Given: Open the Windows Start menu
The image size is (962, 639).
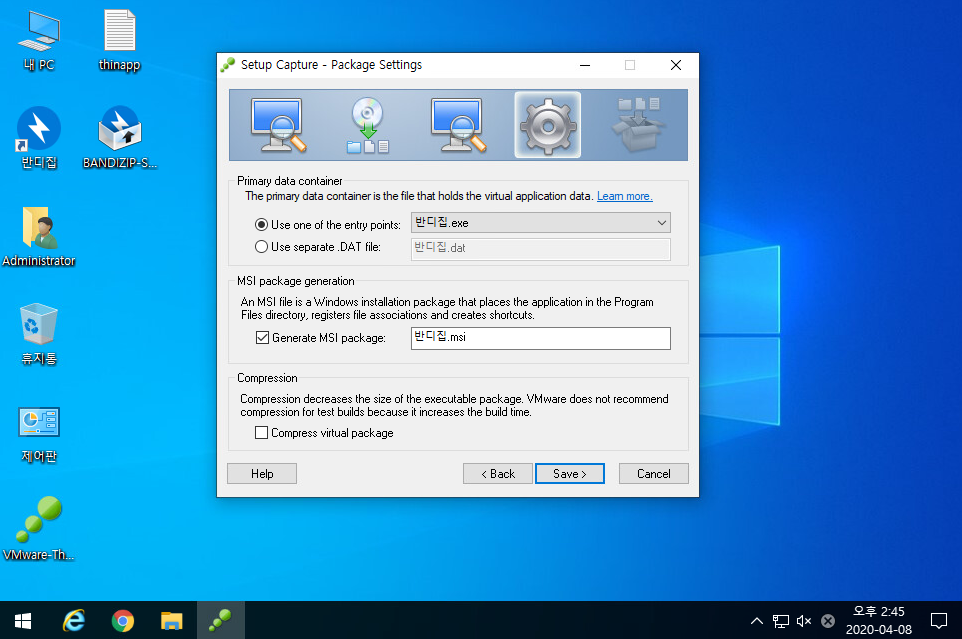Looking at the screenshot, I should coord(23,621).
